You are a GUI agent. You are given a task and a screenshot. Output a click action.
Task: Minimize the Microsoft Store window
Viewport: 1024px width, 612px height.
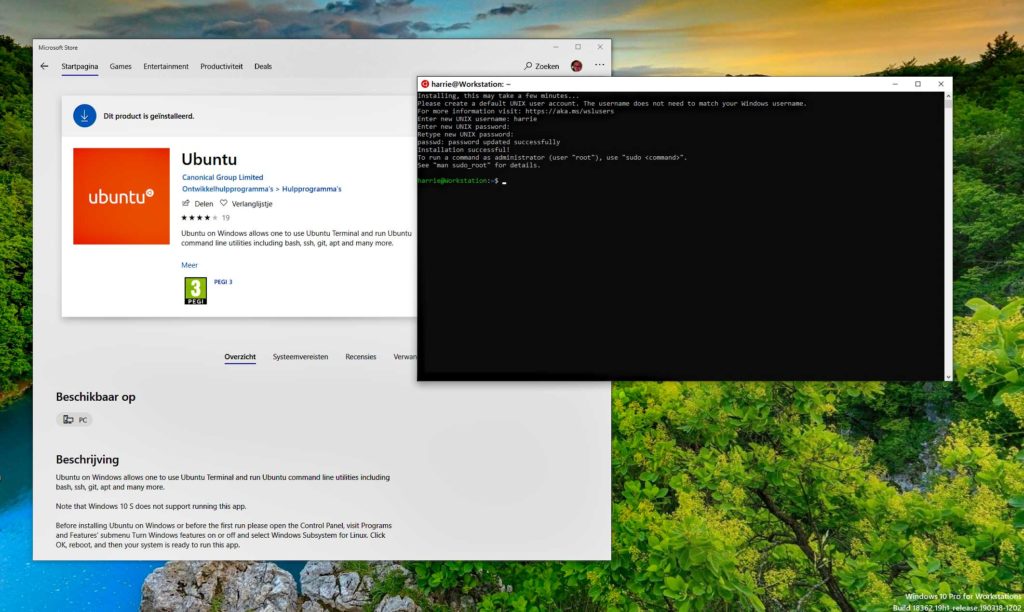[x=556, y=47]
